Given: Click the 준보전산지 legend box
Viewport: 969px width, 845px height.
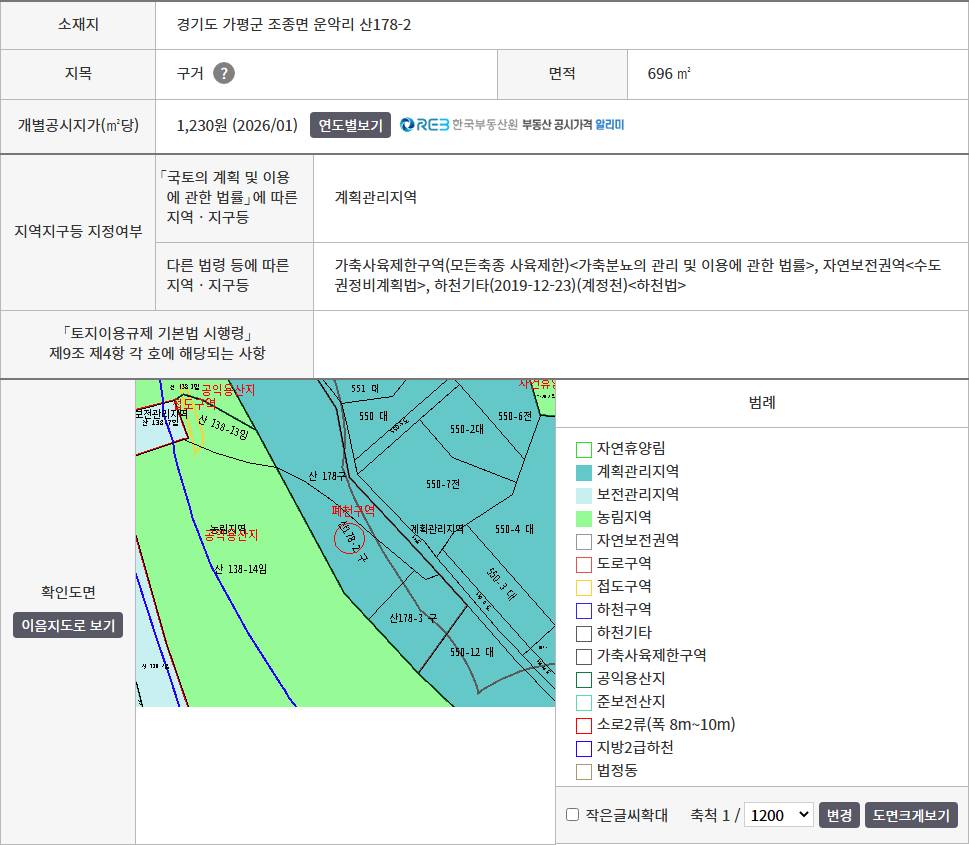Looking at the screenshot, I should 584,702.
